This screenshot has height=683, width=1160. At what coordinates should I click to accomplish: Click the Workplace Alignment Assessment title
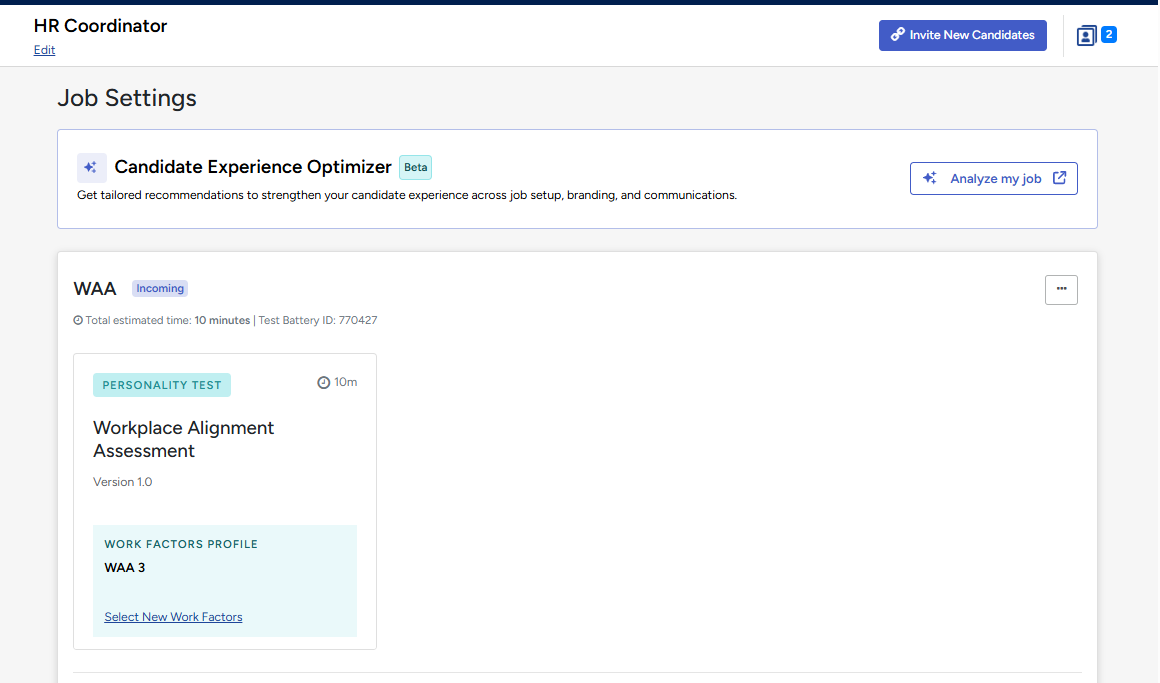click(183, 440)
